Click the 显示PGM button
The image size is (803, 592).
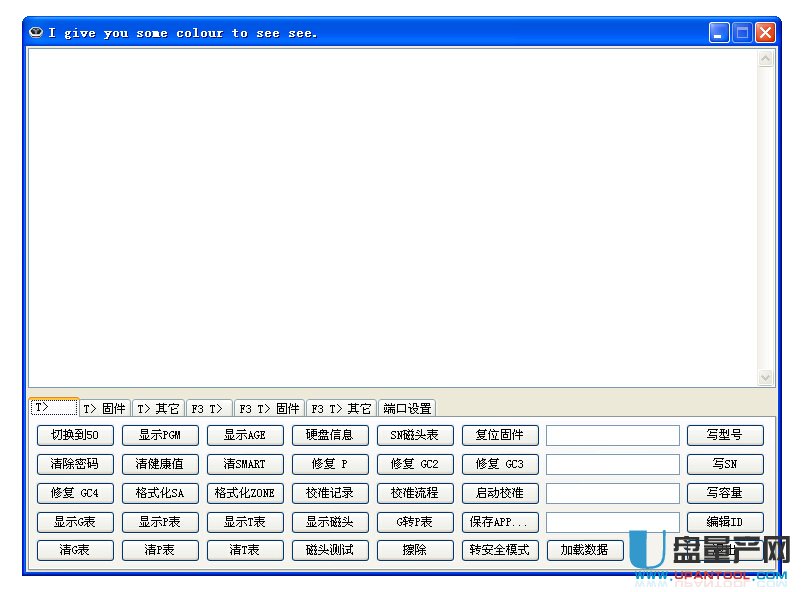click(x=160, y=434)
